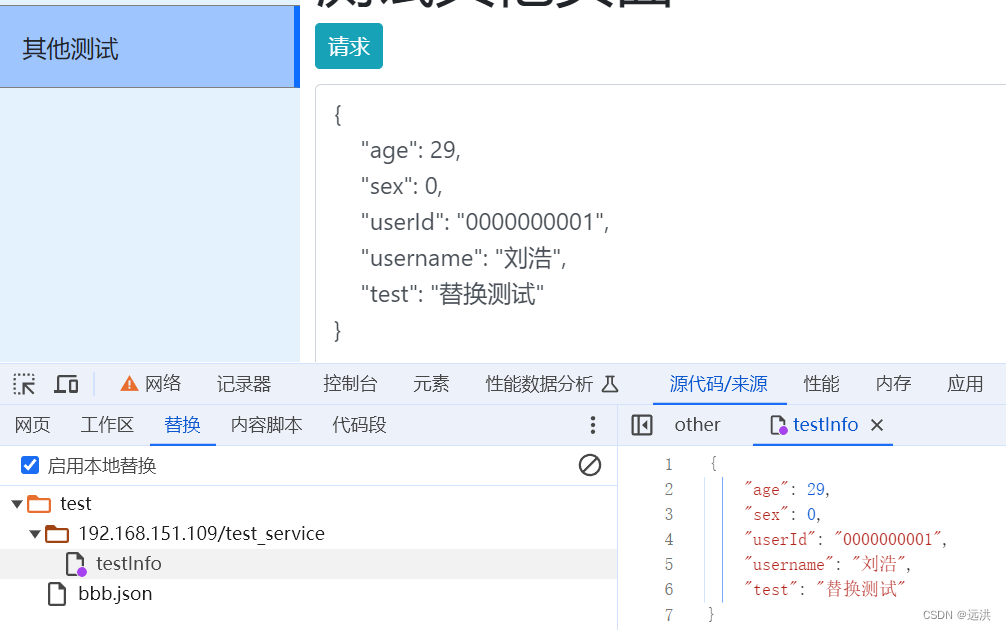Open the 工作区 sub-tab
The height and width of the screenshot is (630, 1006).
click(107, 425)
